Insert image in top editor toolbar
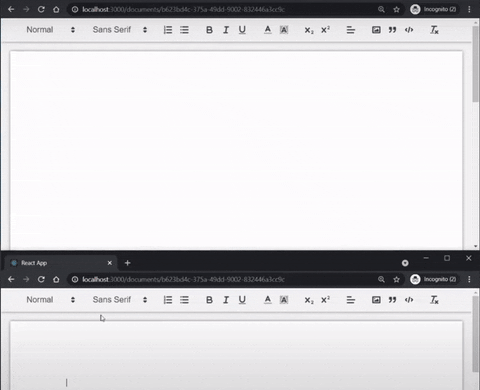This screenshot has height=390, width=480. click(376, 30)
